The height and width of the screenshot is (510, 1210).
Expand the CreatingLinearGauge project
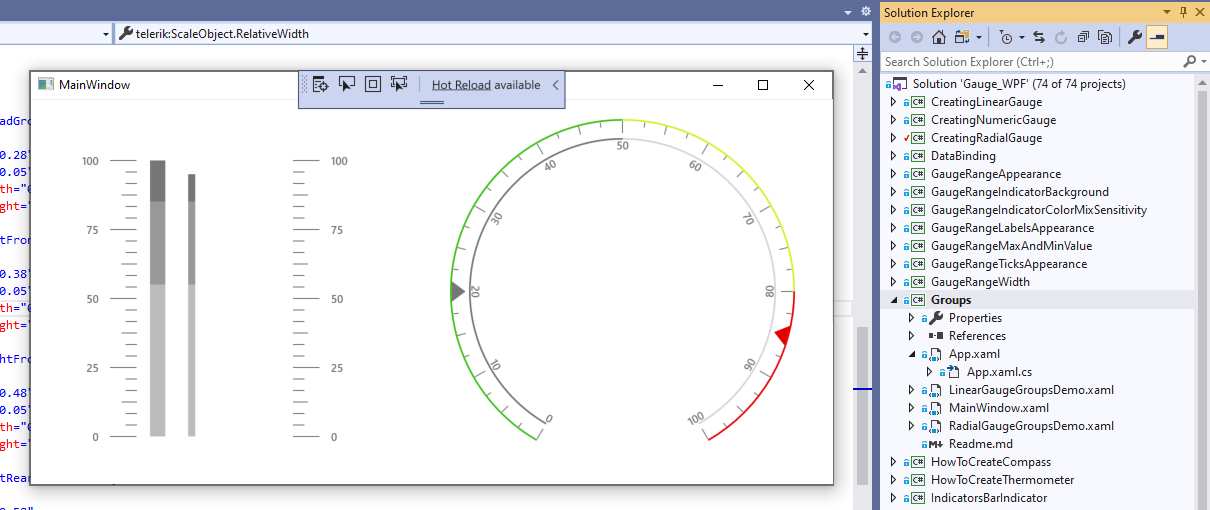click(894, 102)
